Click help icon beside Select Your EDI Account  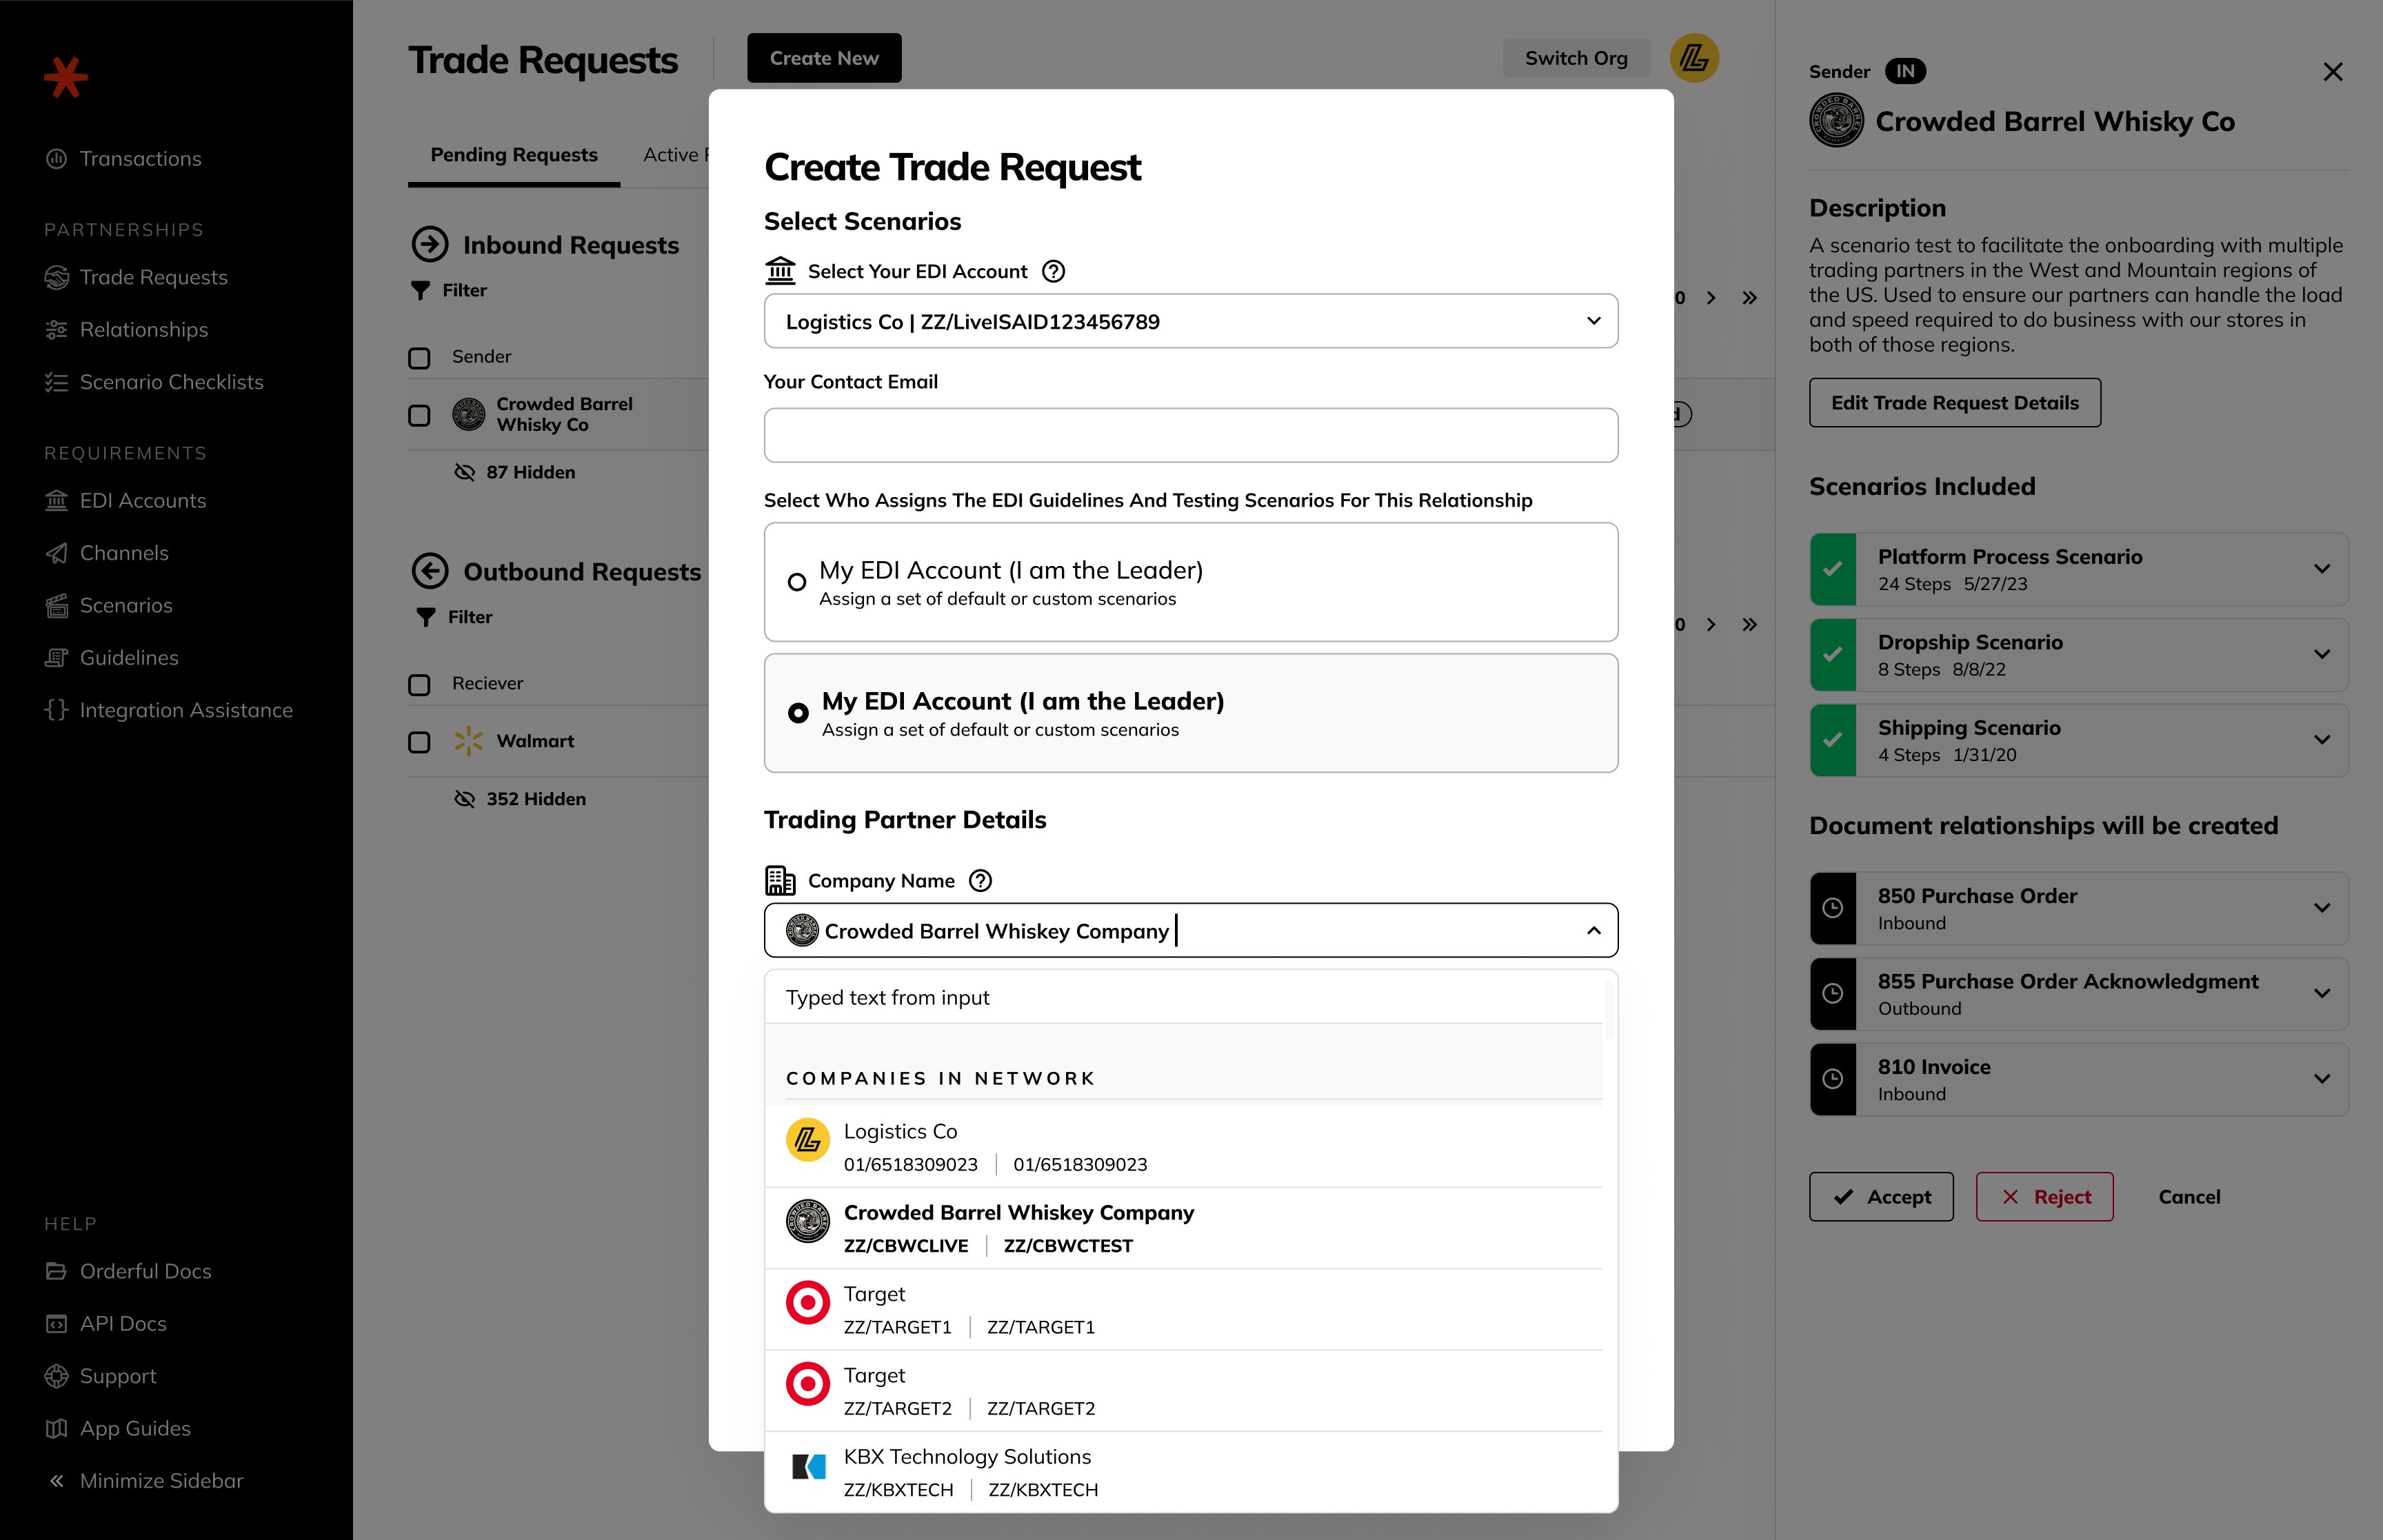[1053, 271]
